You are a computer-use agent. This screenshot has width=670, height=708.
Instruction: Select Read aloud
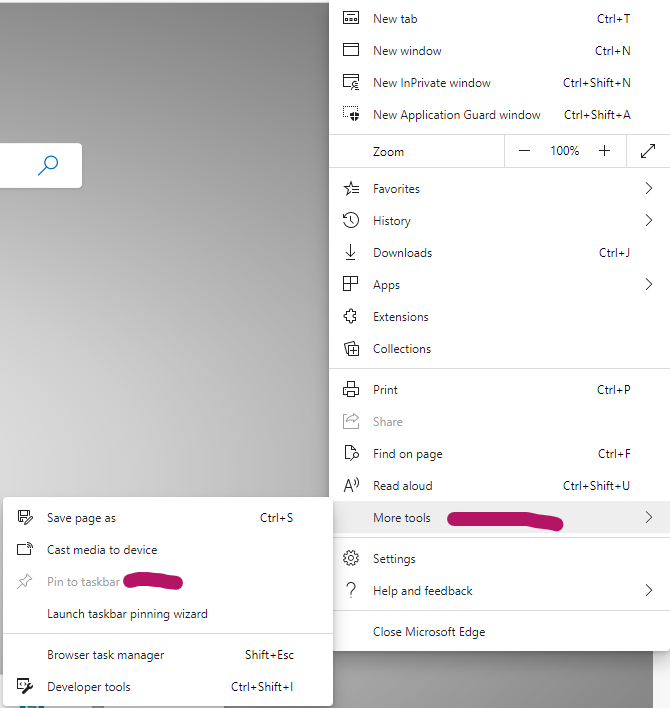tap(499, 486)
